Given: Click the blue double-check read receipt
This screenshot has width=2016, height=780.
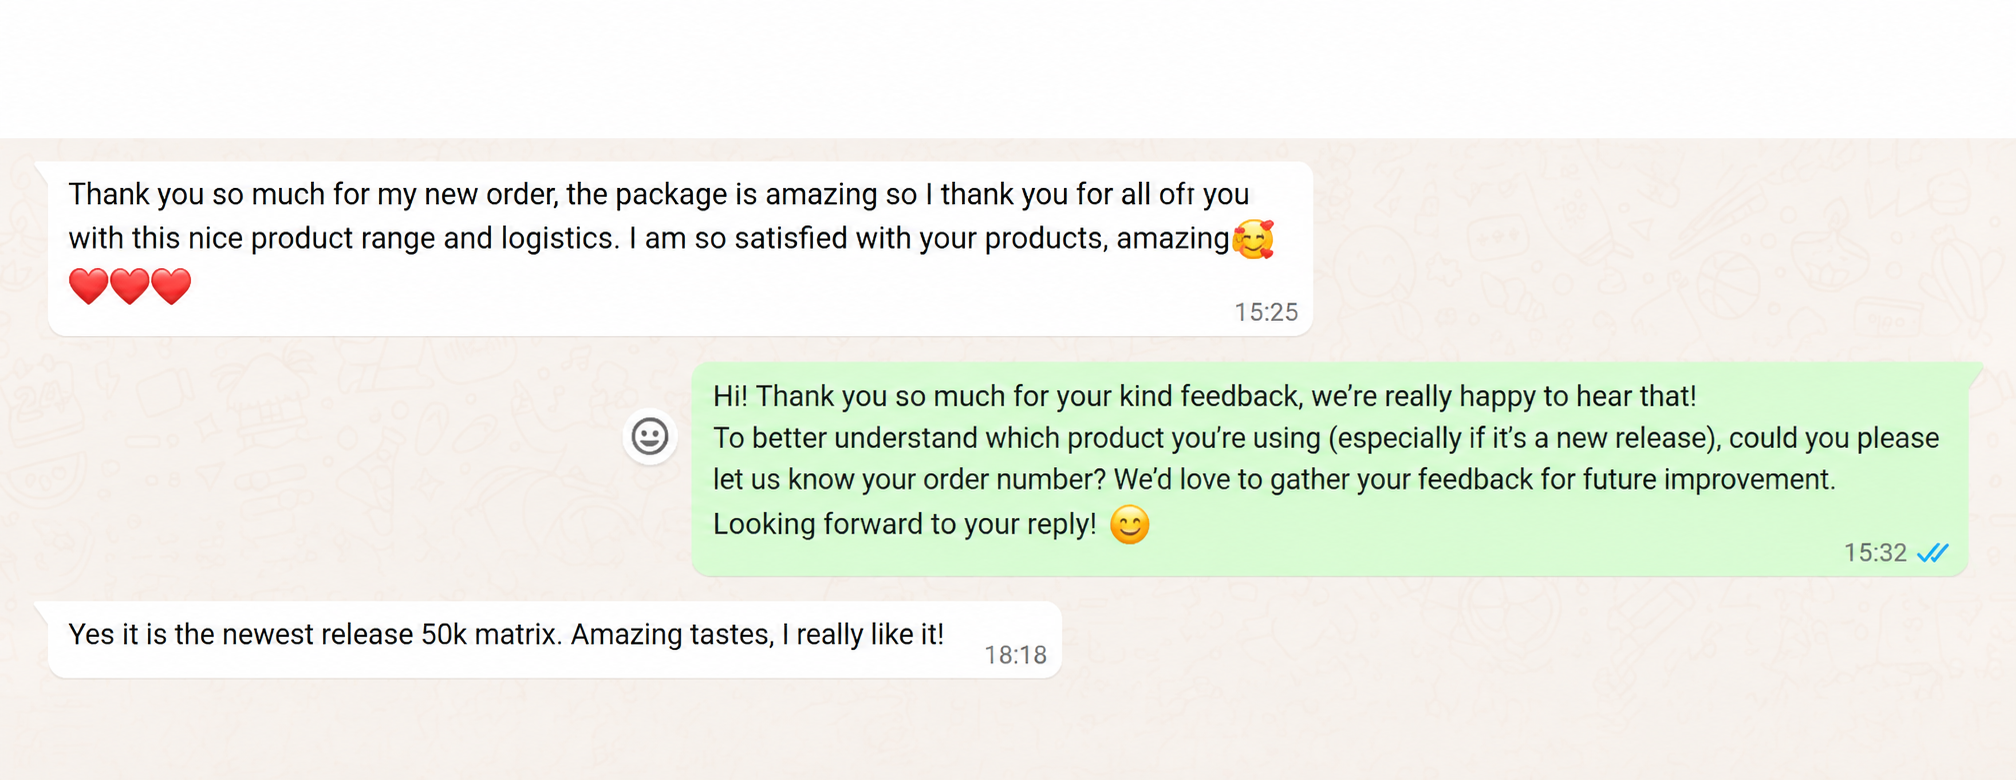Looking at the screenshot, I should [x=1933, y=553].
